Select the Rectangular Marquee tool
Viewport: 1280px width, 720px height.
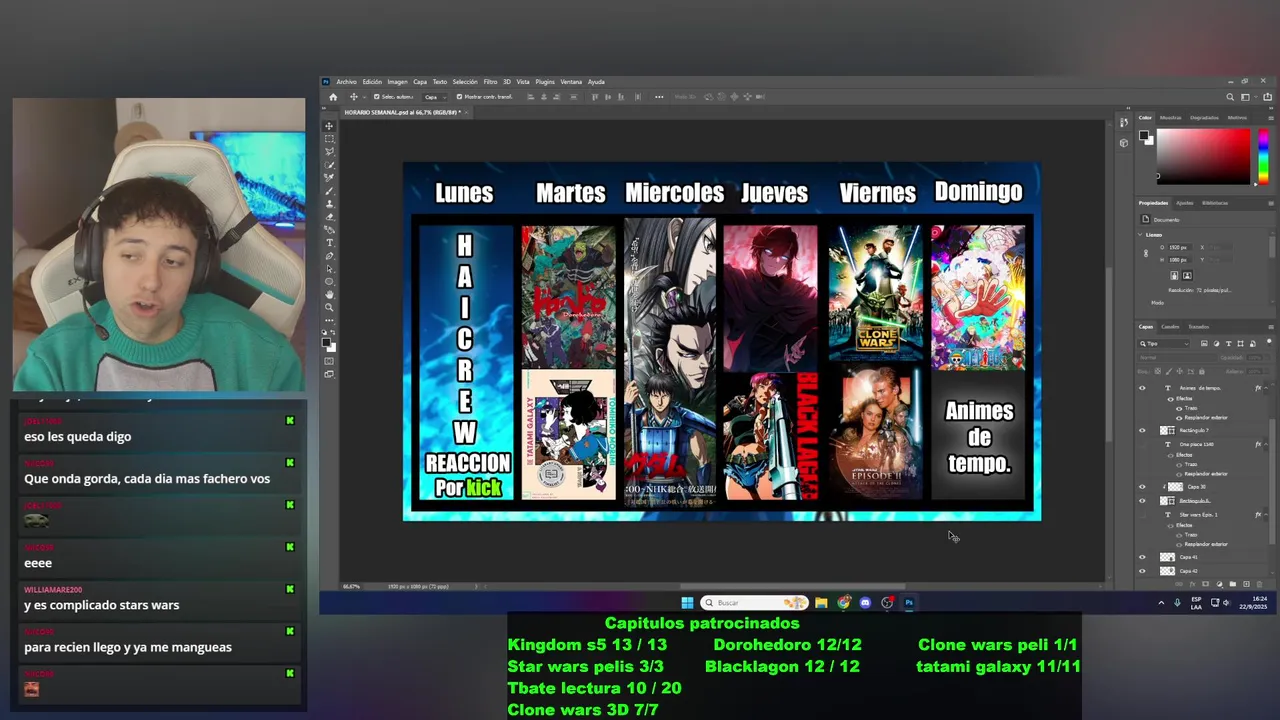[329, 138]
